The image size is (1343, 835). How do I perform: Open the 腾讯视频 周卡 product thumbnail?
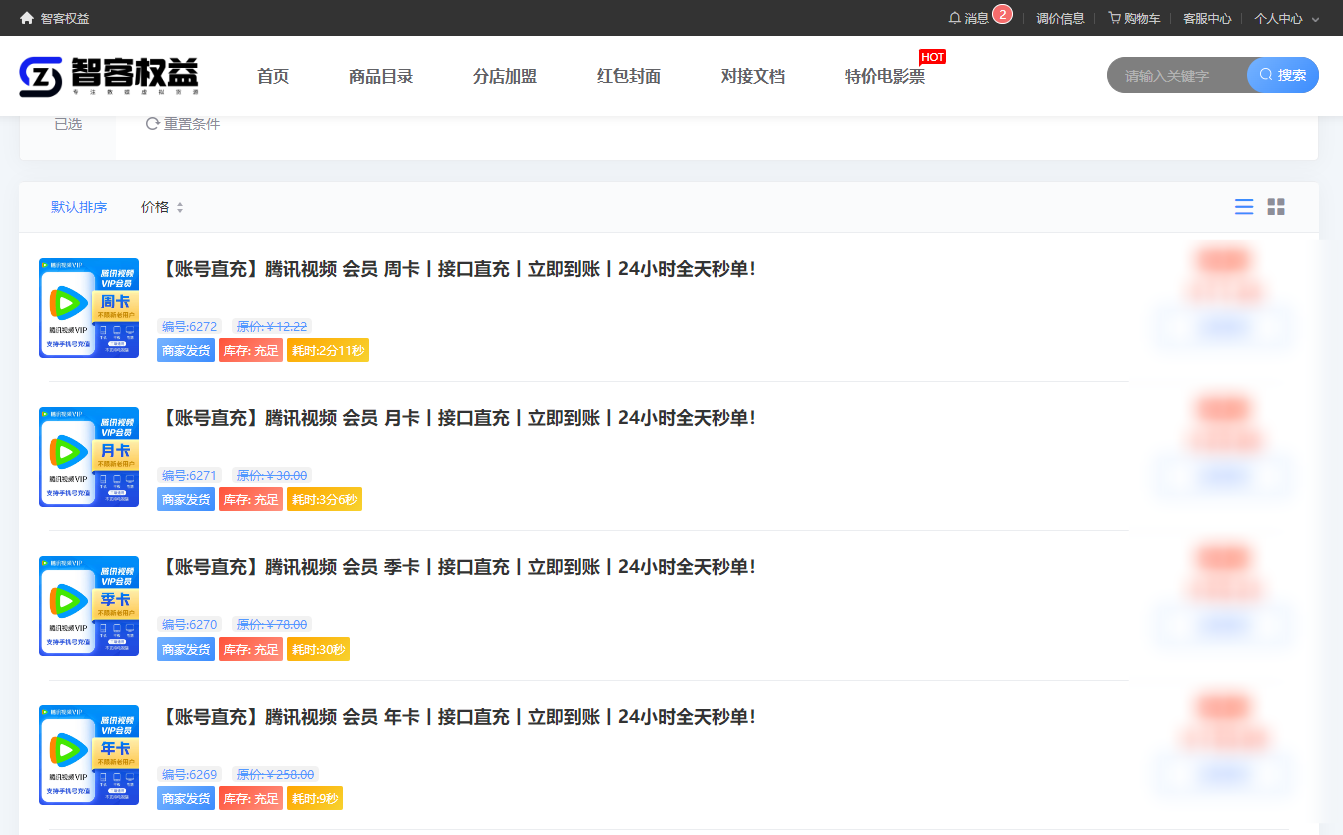tap(89, 308)
